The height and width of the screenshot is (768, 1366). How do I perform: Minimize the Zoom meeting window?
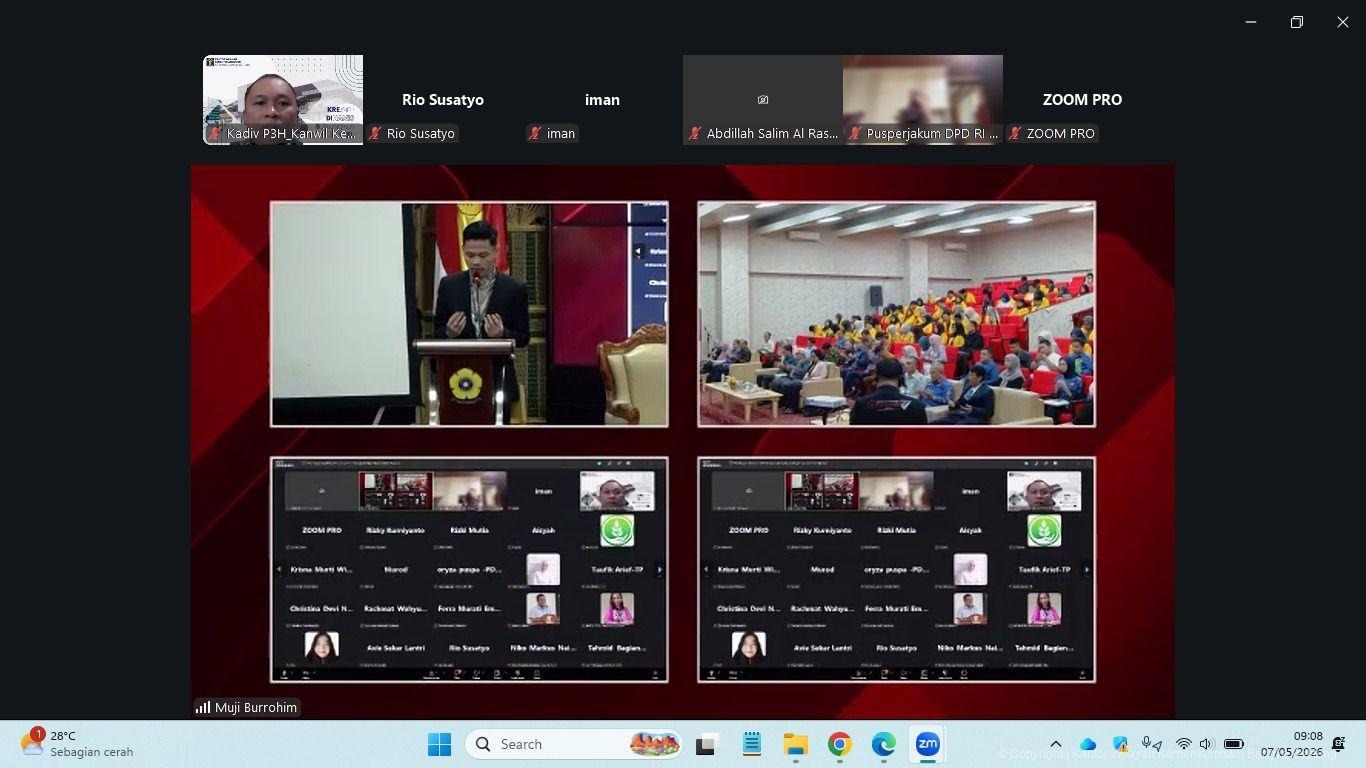pos(1251,22)
